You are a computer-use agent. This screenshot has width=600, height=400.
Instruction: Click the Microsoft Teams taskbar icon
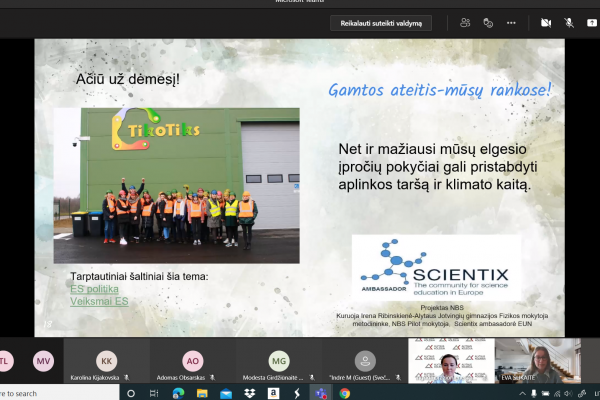321,393
